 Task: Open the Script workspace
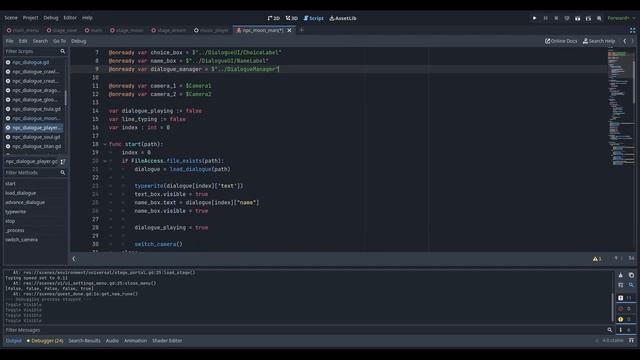pos(313,18)
